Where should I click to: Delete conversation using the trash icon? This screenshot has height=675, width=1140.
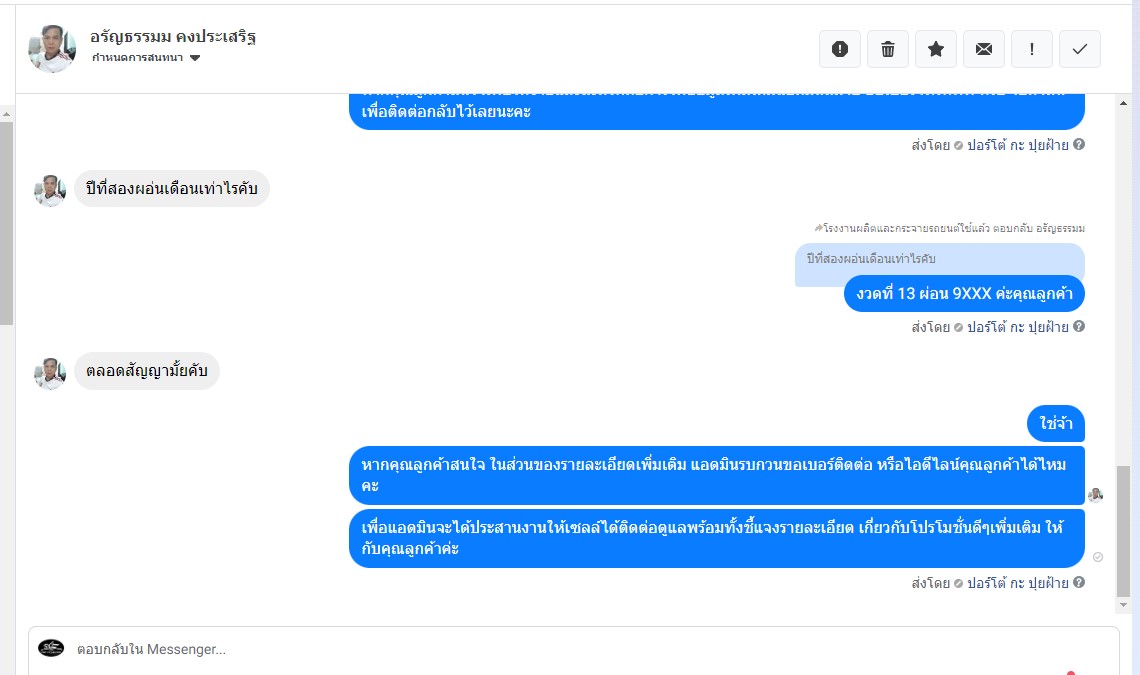pyautogui.click(x=888, y=49)
